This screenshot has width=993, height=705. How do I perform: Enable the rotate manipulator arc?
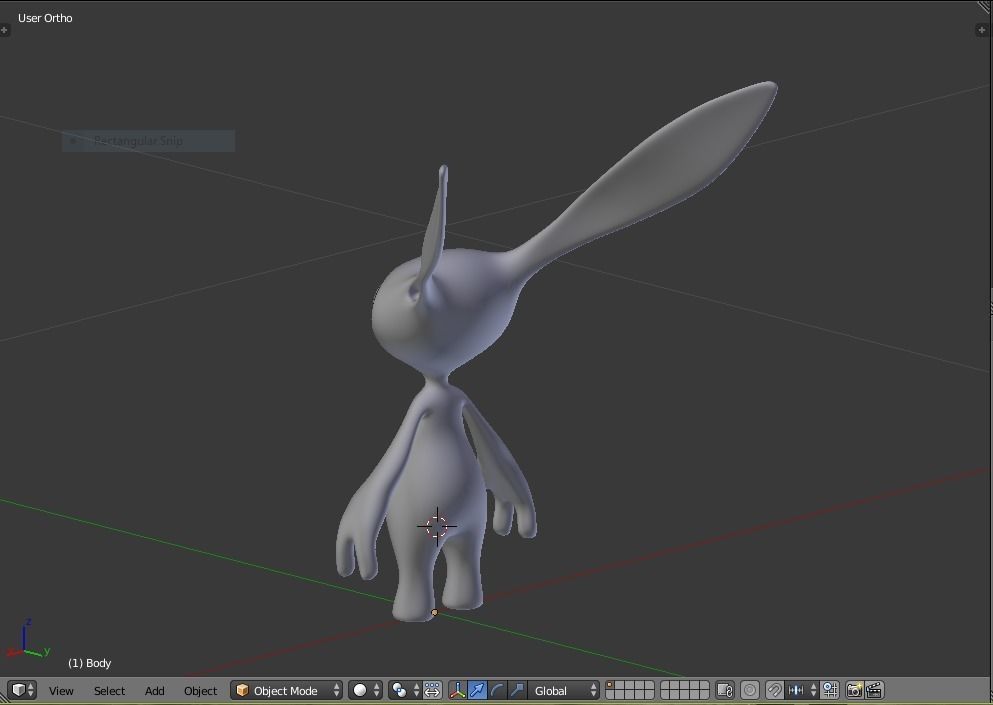497,690
